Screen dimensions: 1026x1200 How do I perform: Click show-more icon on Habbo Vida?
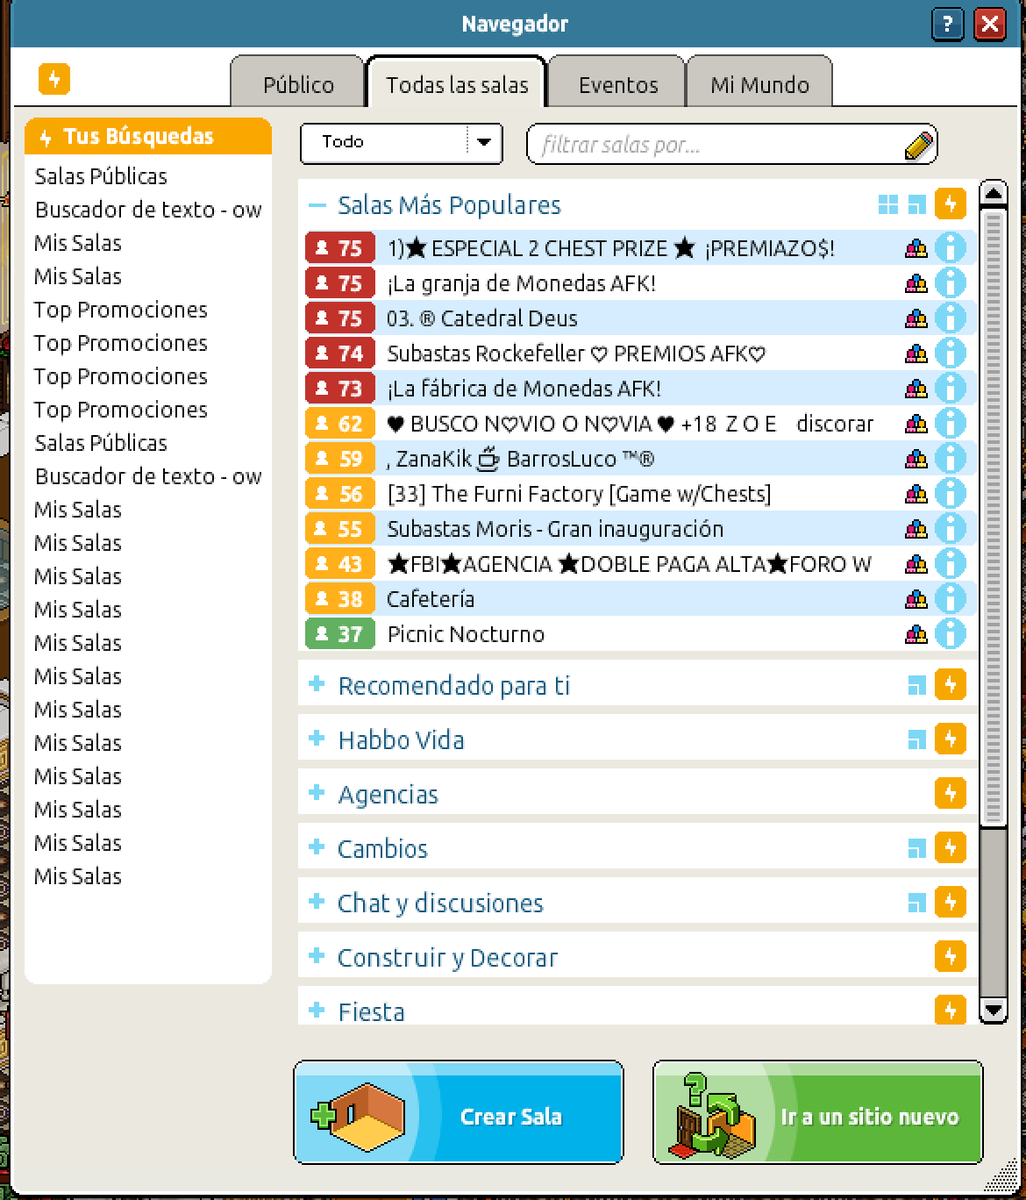pos(917,740)
